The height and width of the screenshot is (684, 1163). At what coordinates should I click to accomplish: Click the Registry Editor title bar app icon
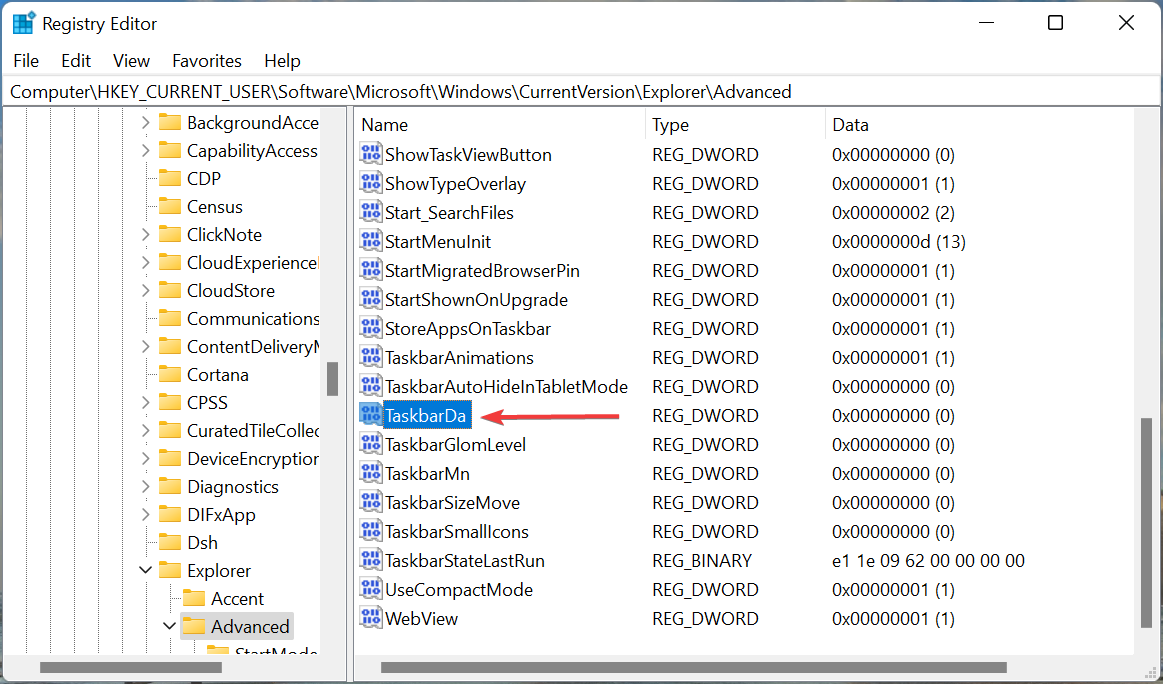click(23, 24)
